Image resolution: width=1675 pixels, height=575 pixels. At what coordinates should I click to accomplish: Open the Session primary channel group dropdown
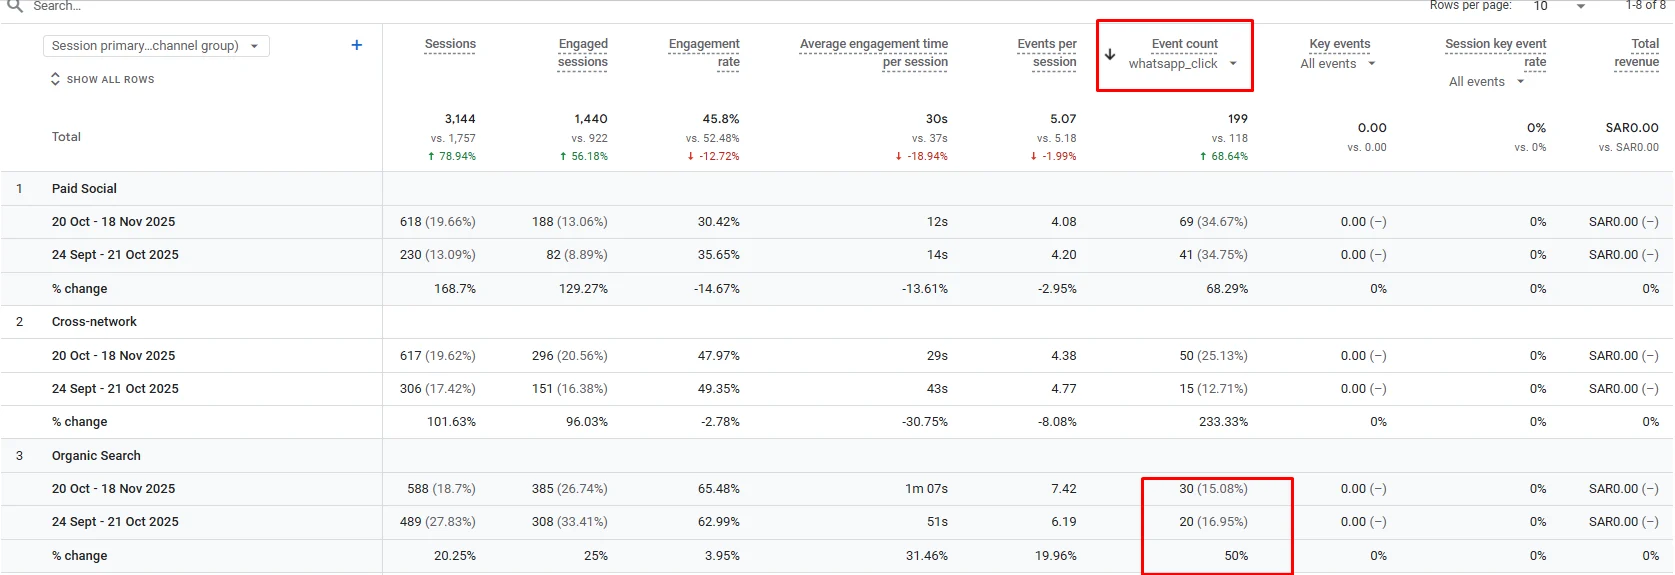tap(156, 46)
